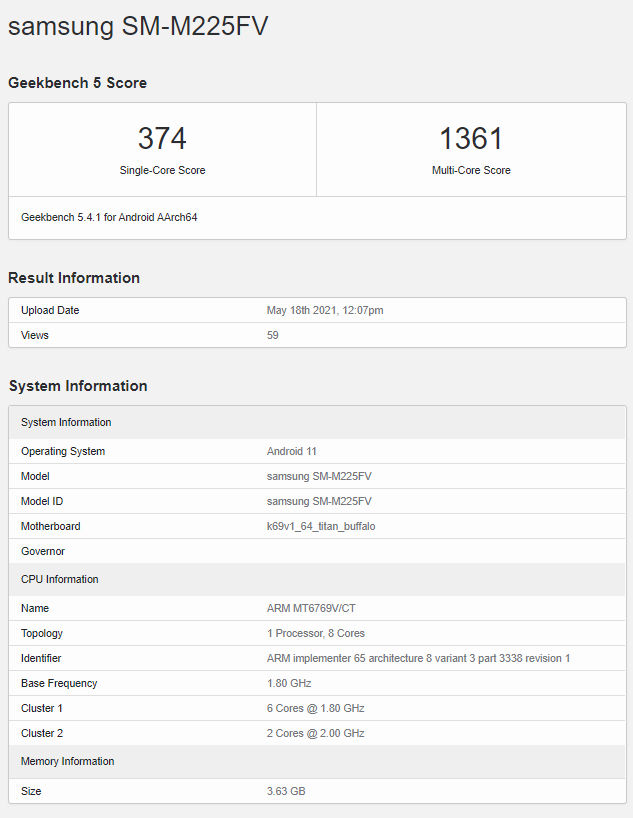633x818 pixels.
Task: Select the memory size 3.63 GB
Action: pyautogui.click(x=286, y=791)
